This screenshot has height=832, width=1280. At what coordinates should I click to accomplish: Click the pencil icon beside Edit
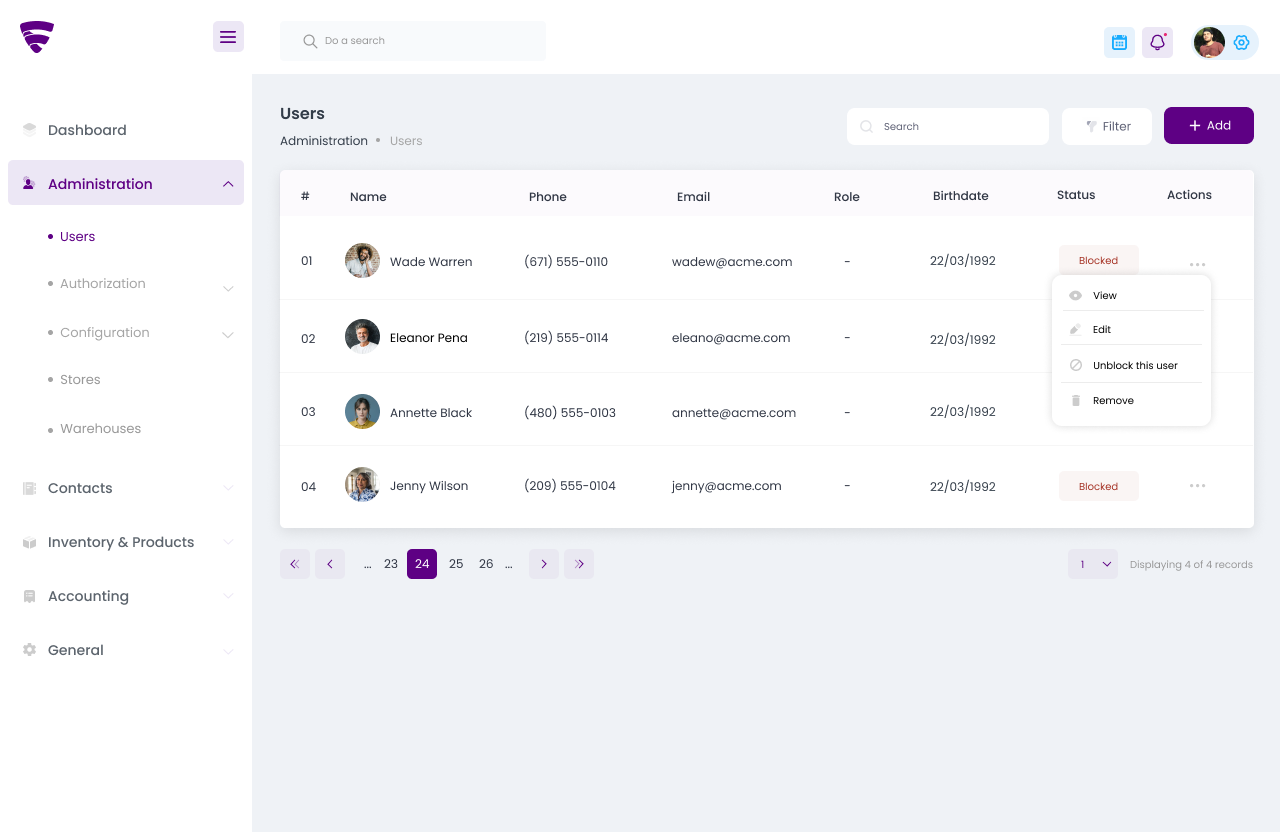click(x=1076, y=330)
